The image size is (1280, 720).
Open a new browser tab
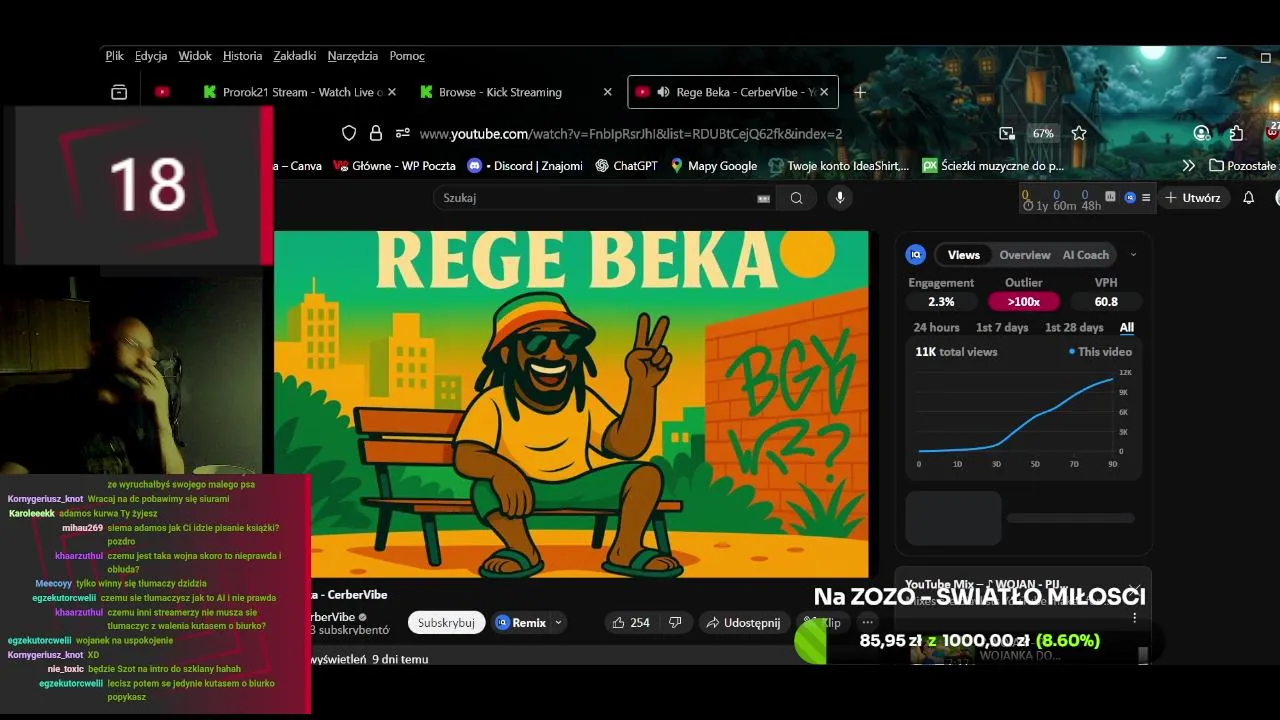[859, 92]
